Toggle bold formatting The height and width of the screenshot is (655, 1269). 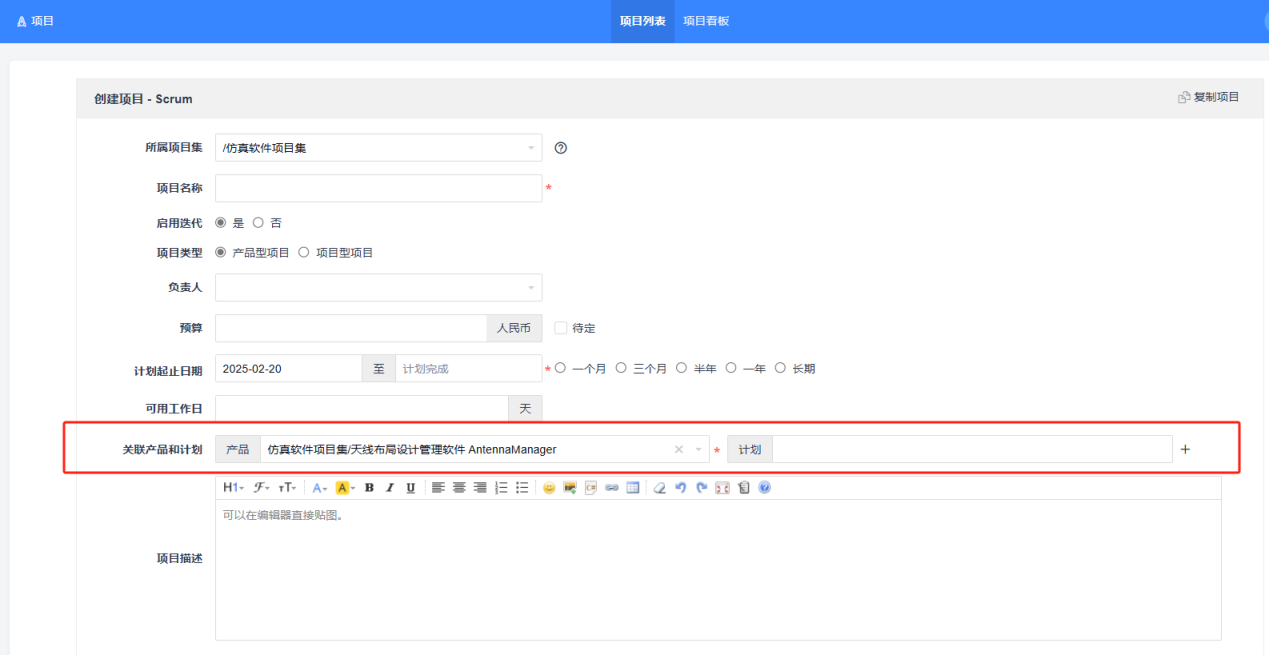369,488
